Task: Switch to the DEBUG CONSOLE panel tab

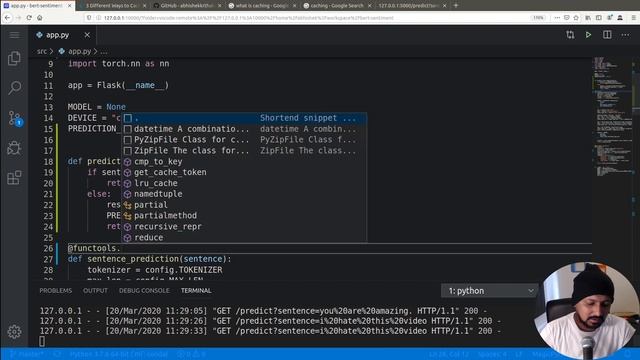Action: click(144, 291)
